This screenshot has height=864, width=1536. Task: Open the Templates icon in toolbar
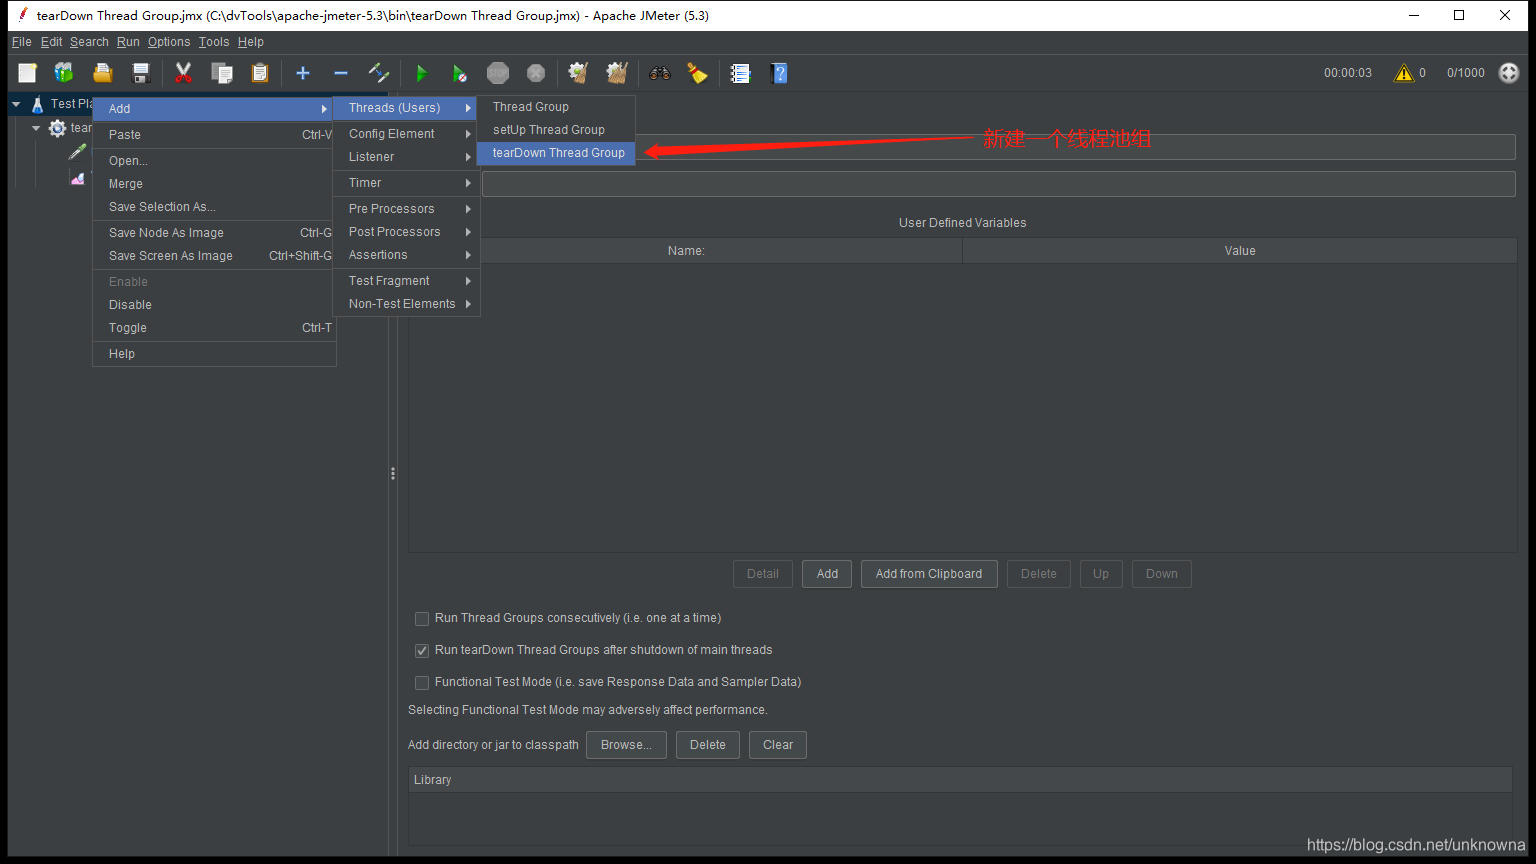(64, 73)
